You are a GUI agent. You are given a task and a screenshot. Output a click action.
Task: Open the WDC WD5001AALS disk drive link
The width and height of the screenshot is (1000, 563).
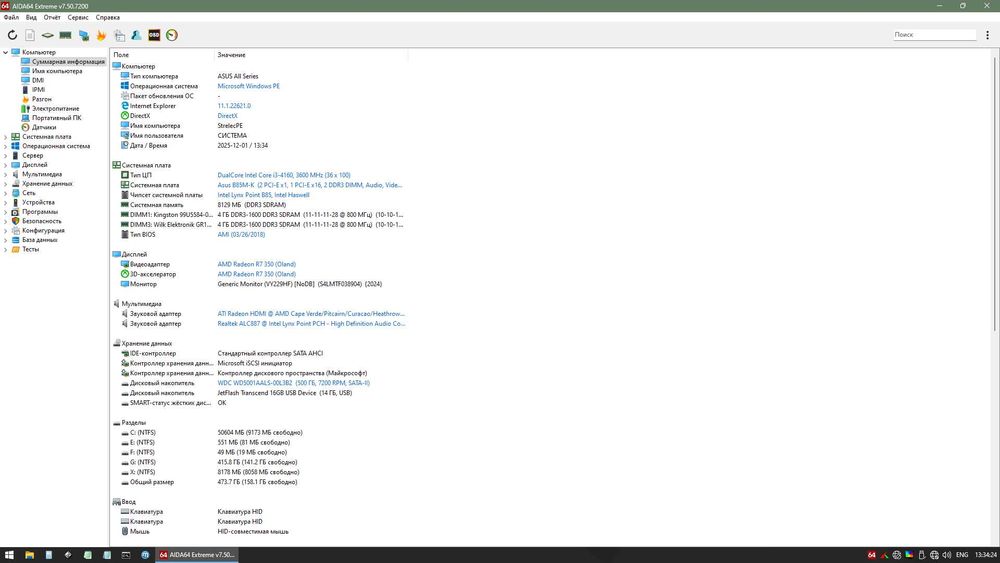coord(293,383)
